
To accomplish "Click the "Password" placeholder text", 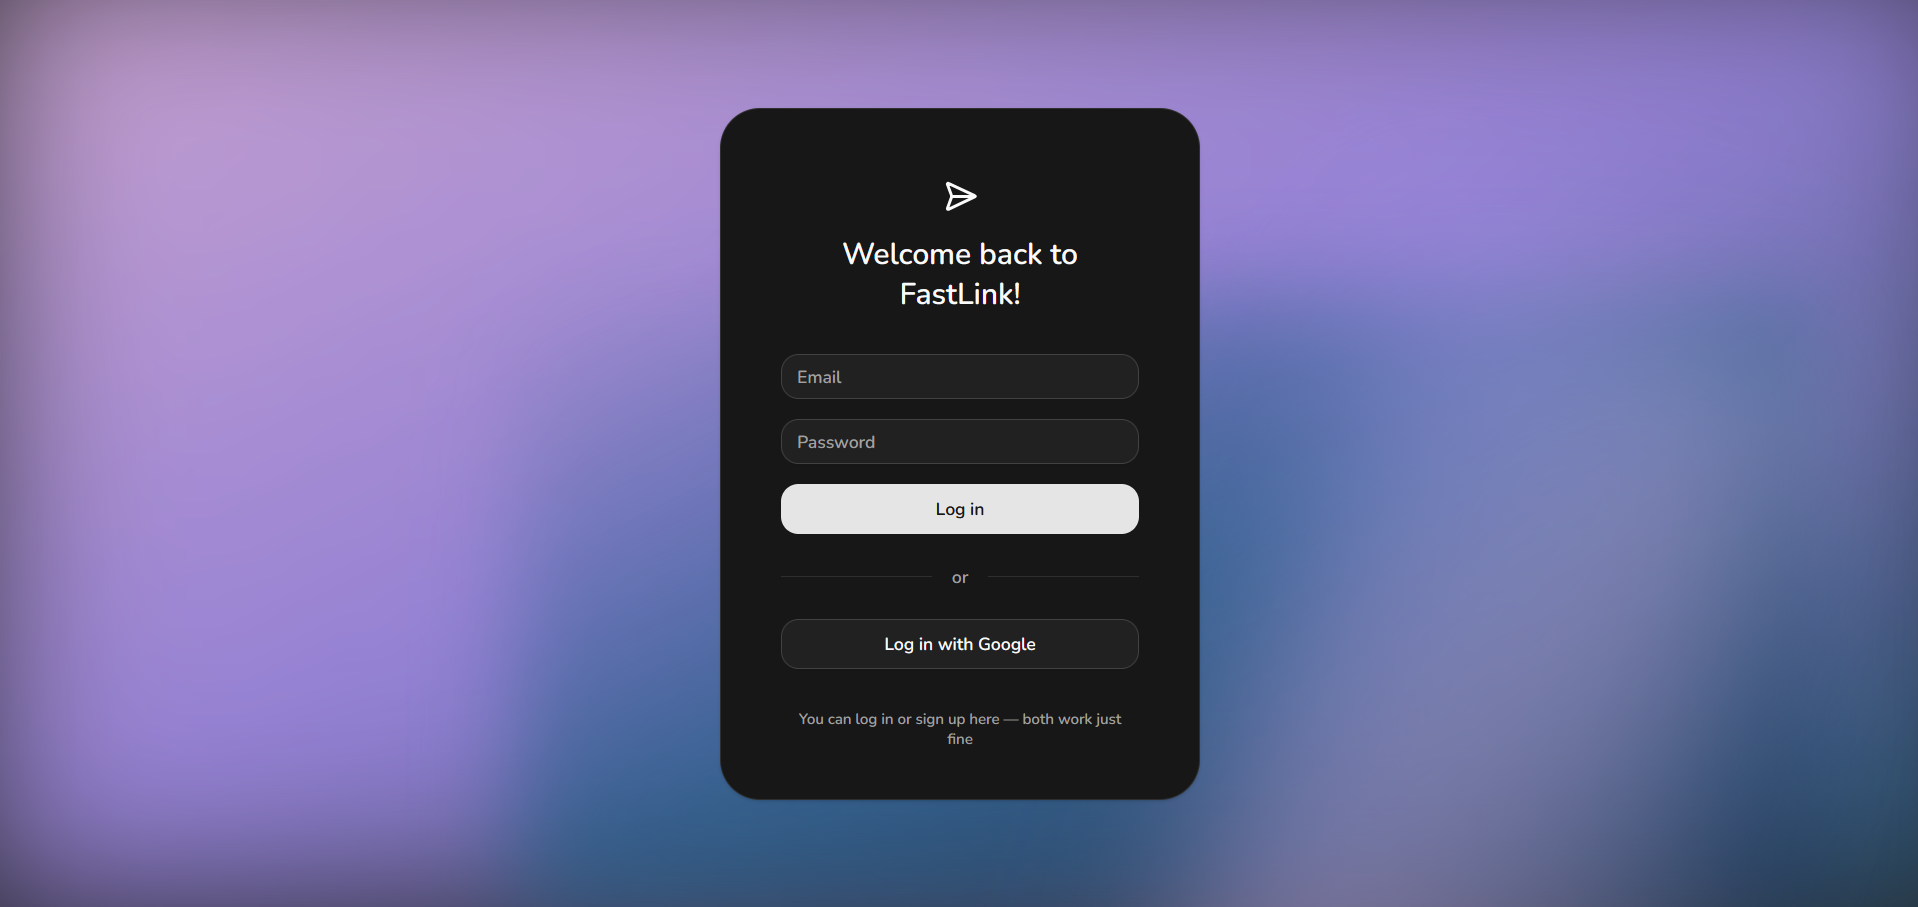I will coord(836,442).
